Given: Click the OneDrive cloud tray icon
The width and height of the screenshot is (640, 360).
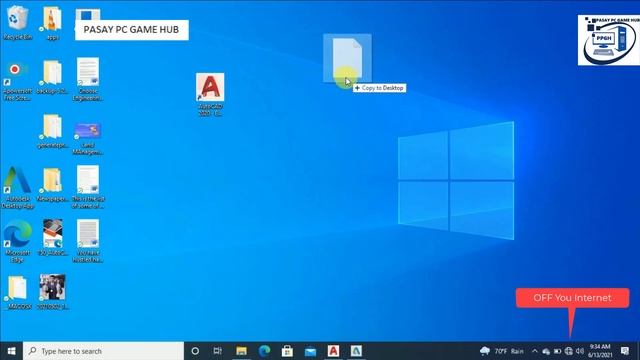Looking at the screenshot, I should tap(546, 351).
